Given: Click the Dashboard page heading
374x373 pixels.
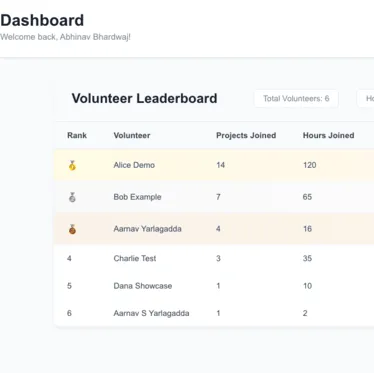Looking at the screenshot, I should 42,20.
